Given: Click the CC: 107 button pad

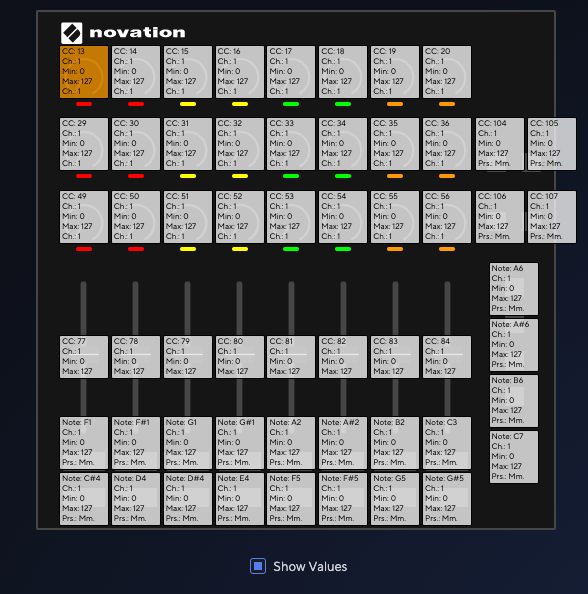Looking at the screenshot, I should coord(552,217).
